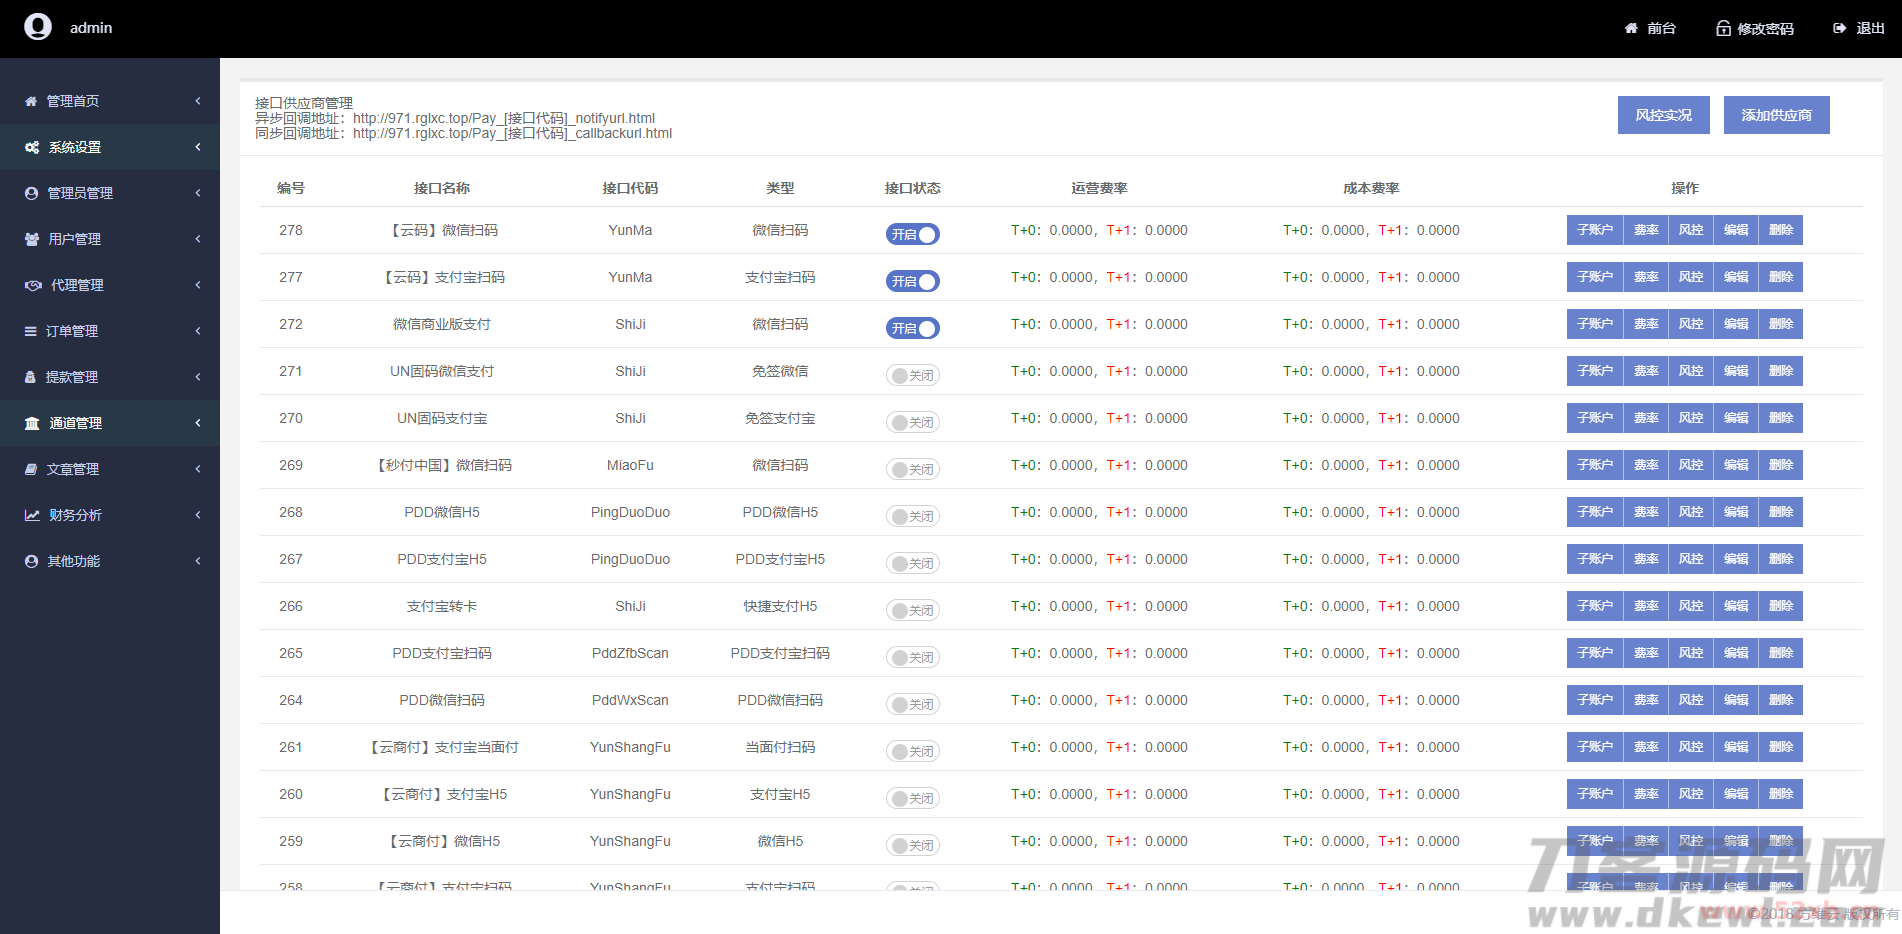Enable the UN固码微信支付 status switch
The height and width of the screenshot is (934, 1902).
(x=912, y=375)
